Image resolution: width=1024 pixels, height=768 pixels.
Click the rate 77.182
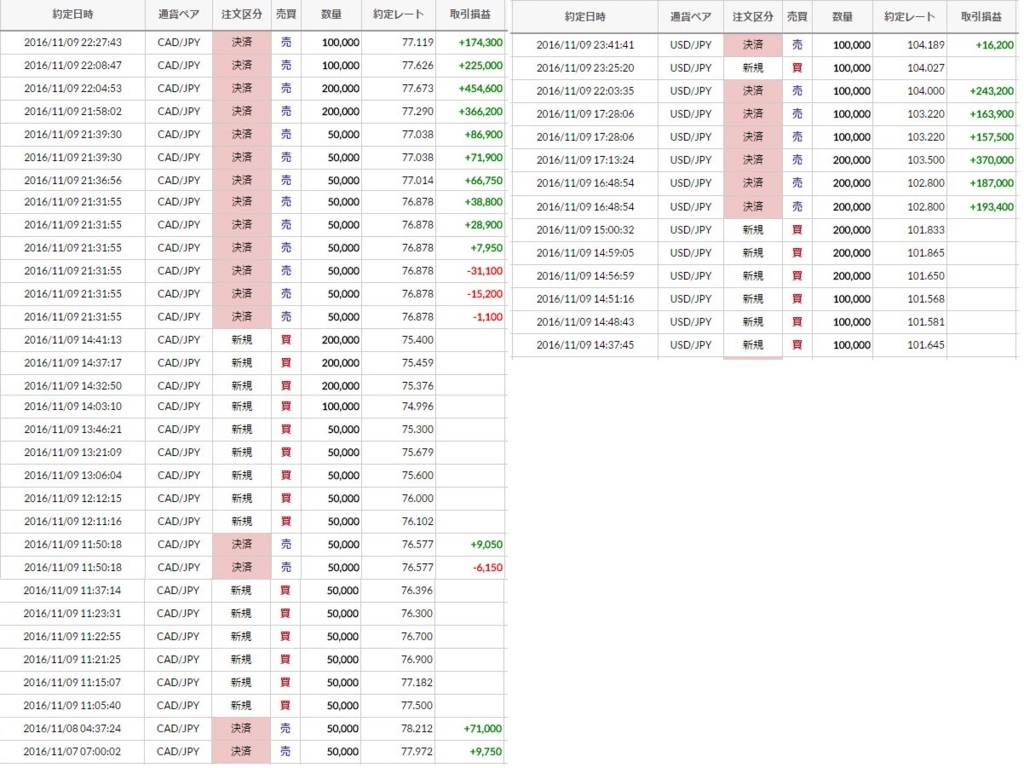[x=417, y=682]
